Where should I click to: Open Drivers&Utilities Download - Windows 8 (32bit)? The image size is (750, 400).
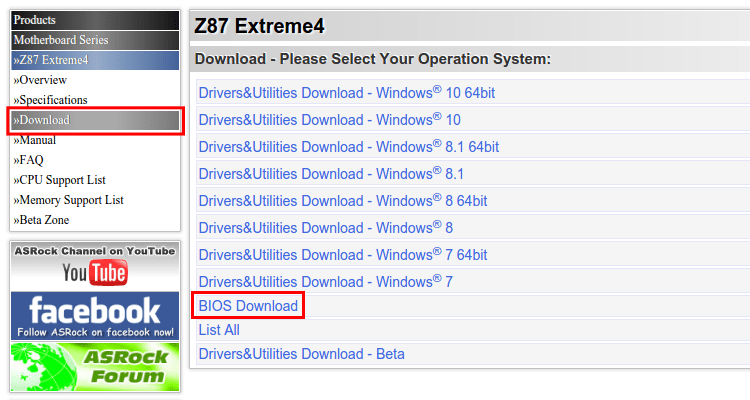click(326, 228)
